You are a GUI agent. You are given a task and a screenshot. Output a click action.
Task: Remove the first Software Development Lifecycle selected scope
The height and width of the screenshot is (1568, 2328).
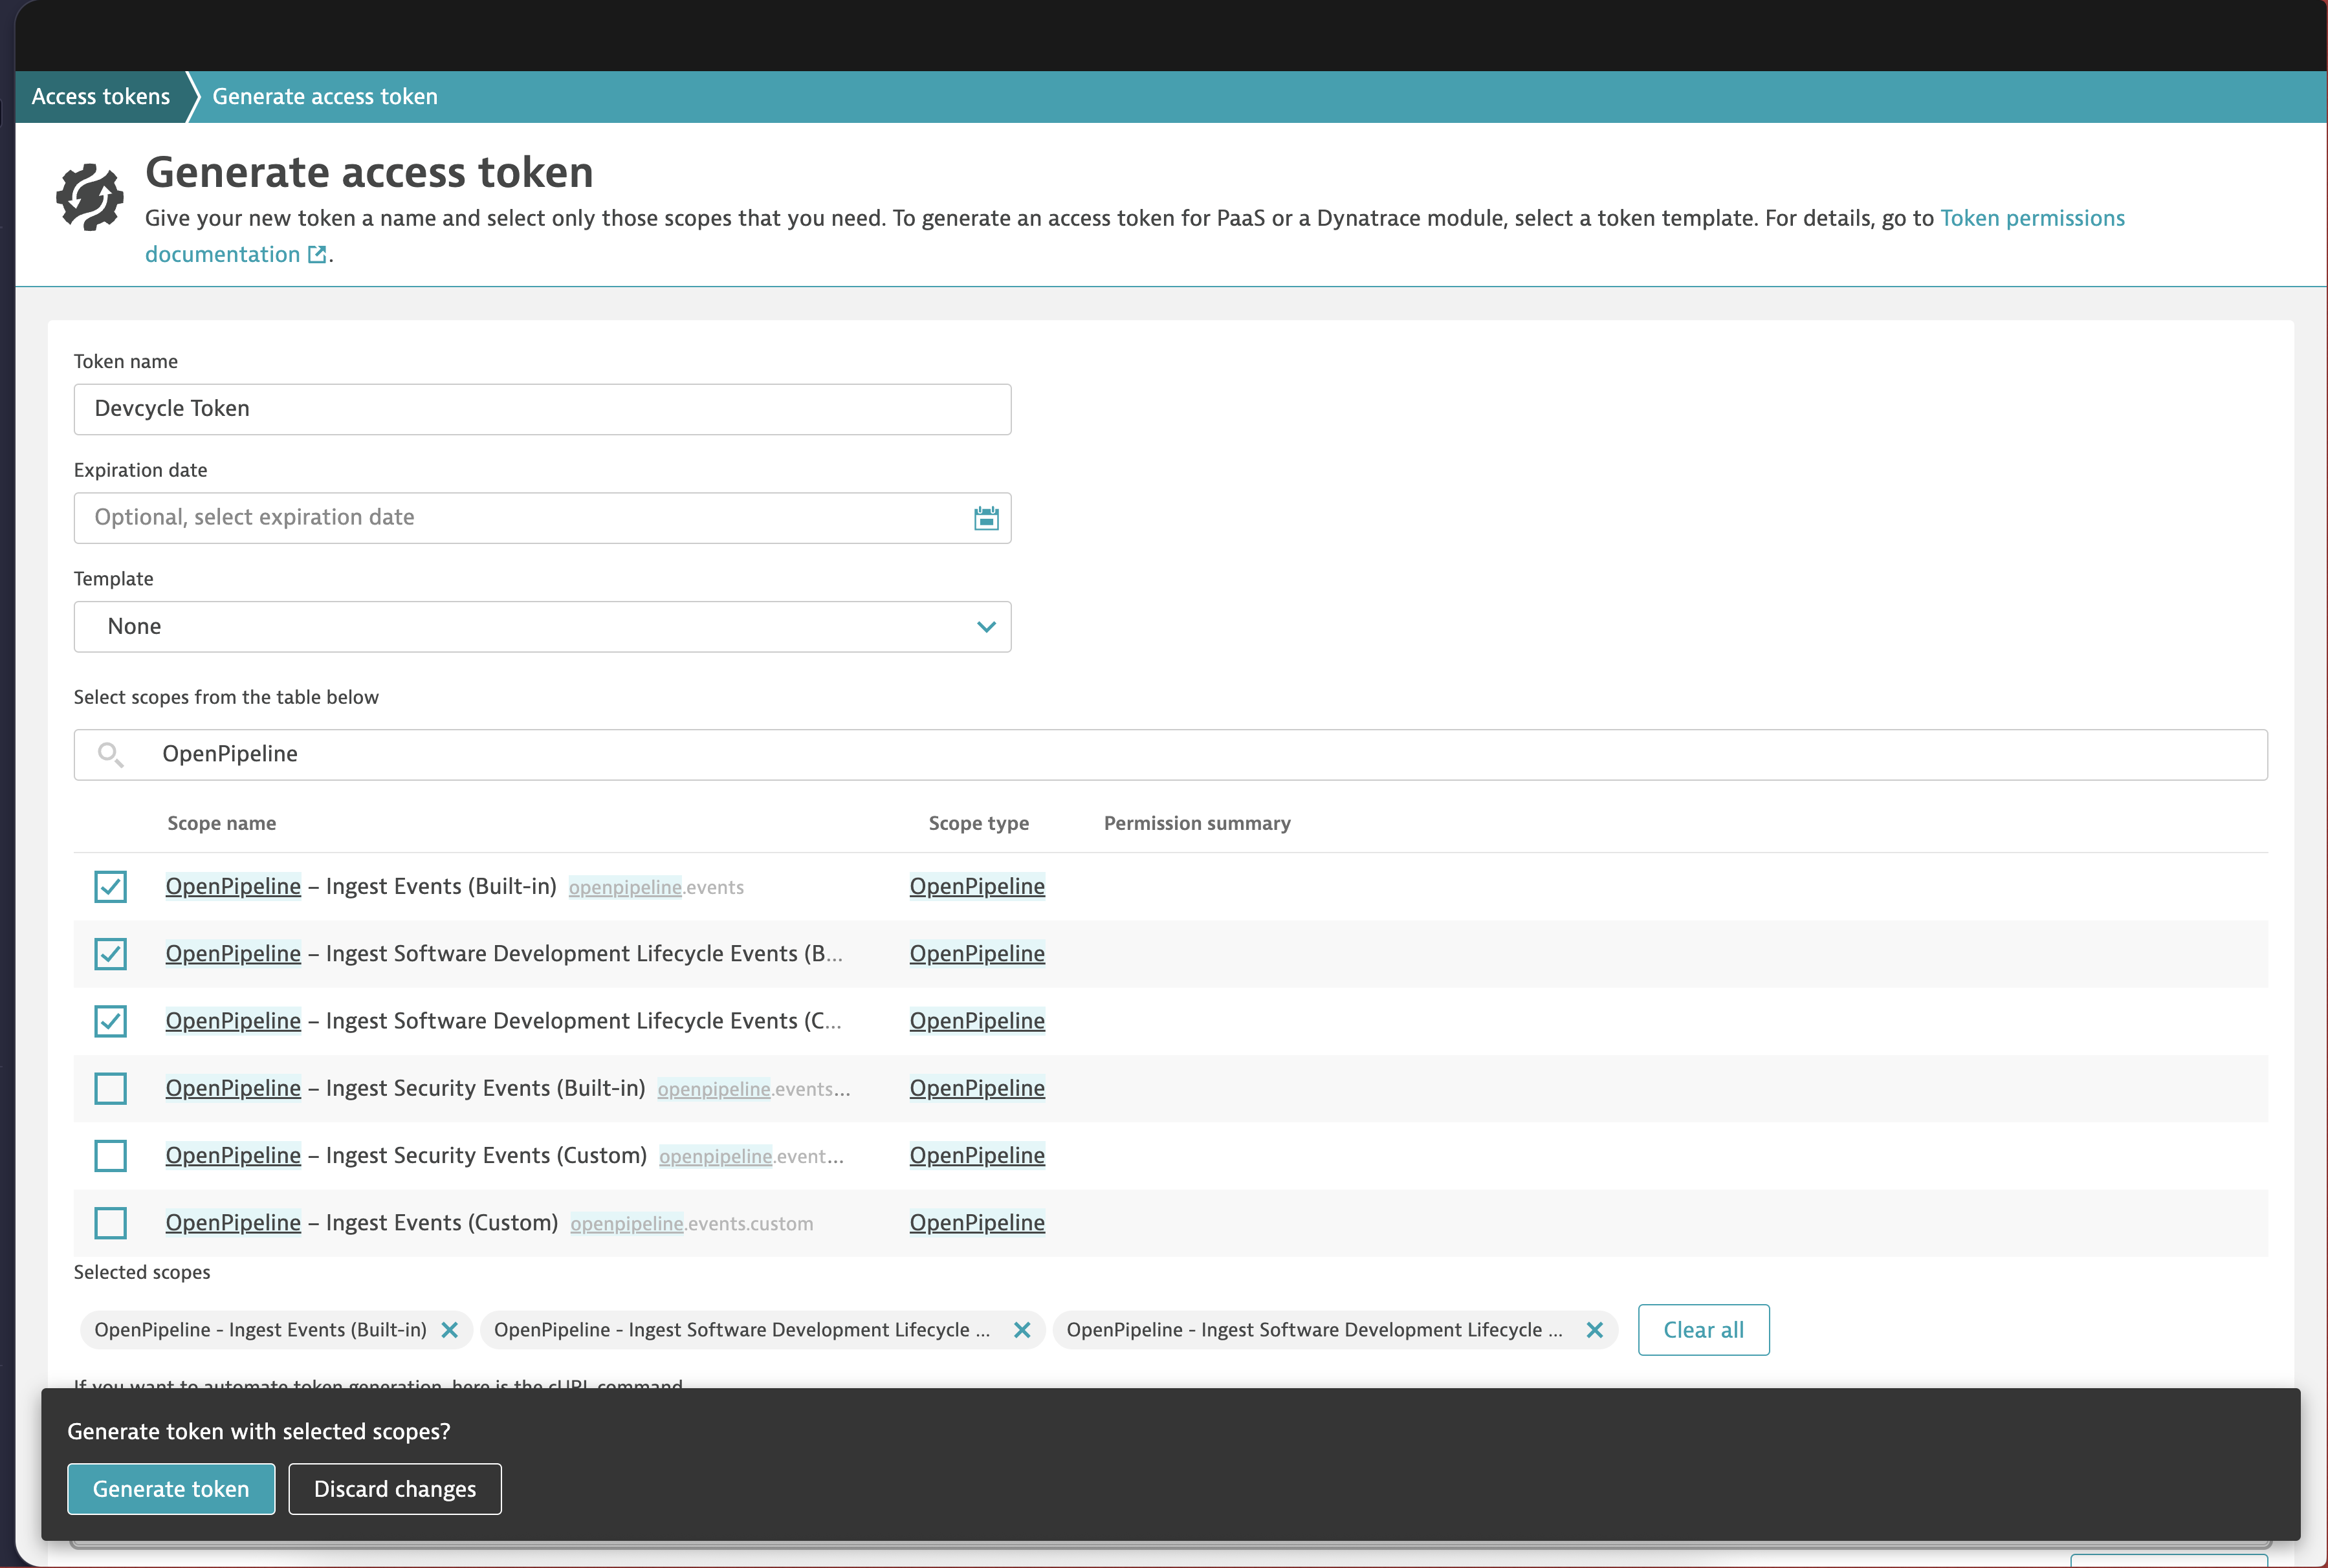click(1022, 1330)
